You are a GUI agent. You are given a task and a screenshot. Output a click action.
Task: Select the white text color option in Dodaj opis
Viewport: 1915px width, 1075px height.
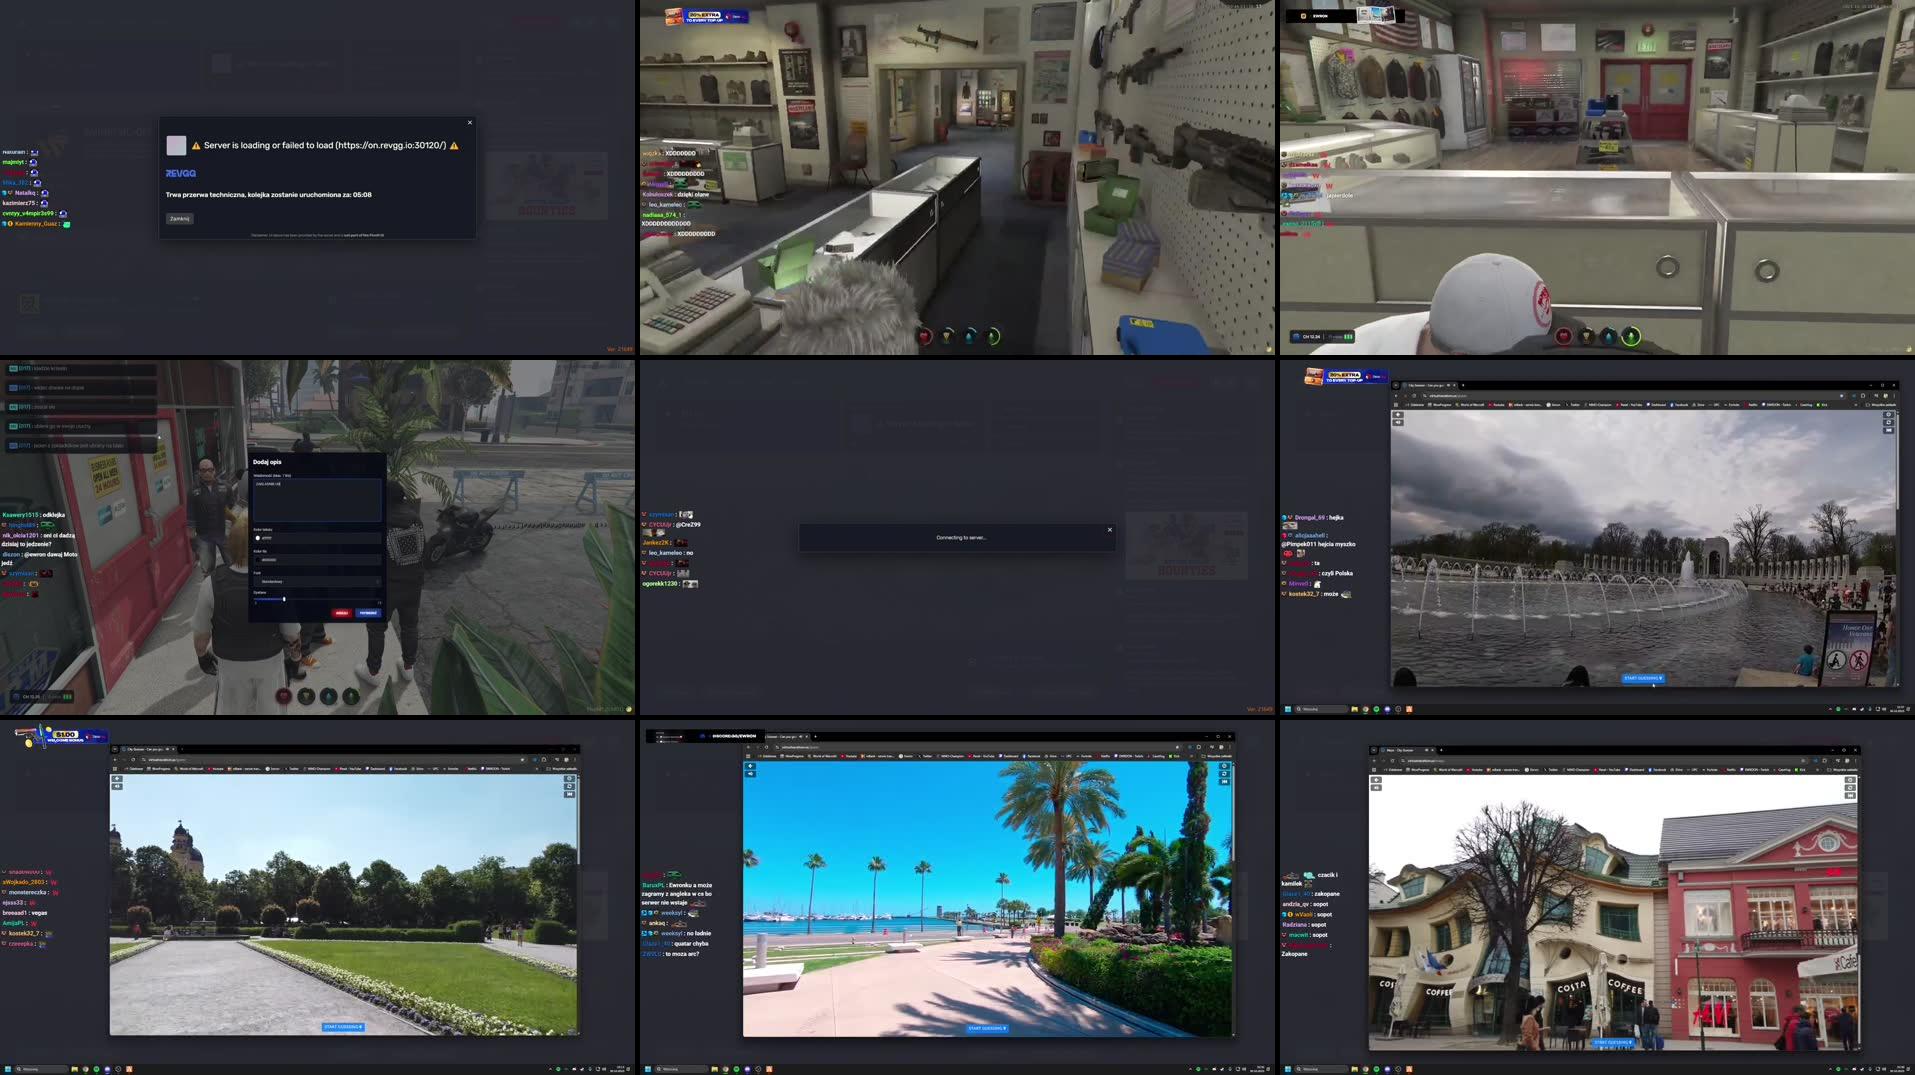[x=258, y=538]
